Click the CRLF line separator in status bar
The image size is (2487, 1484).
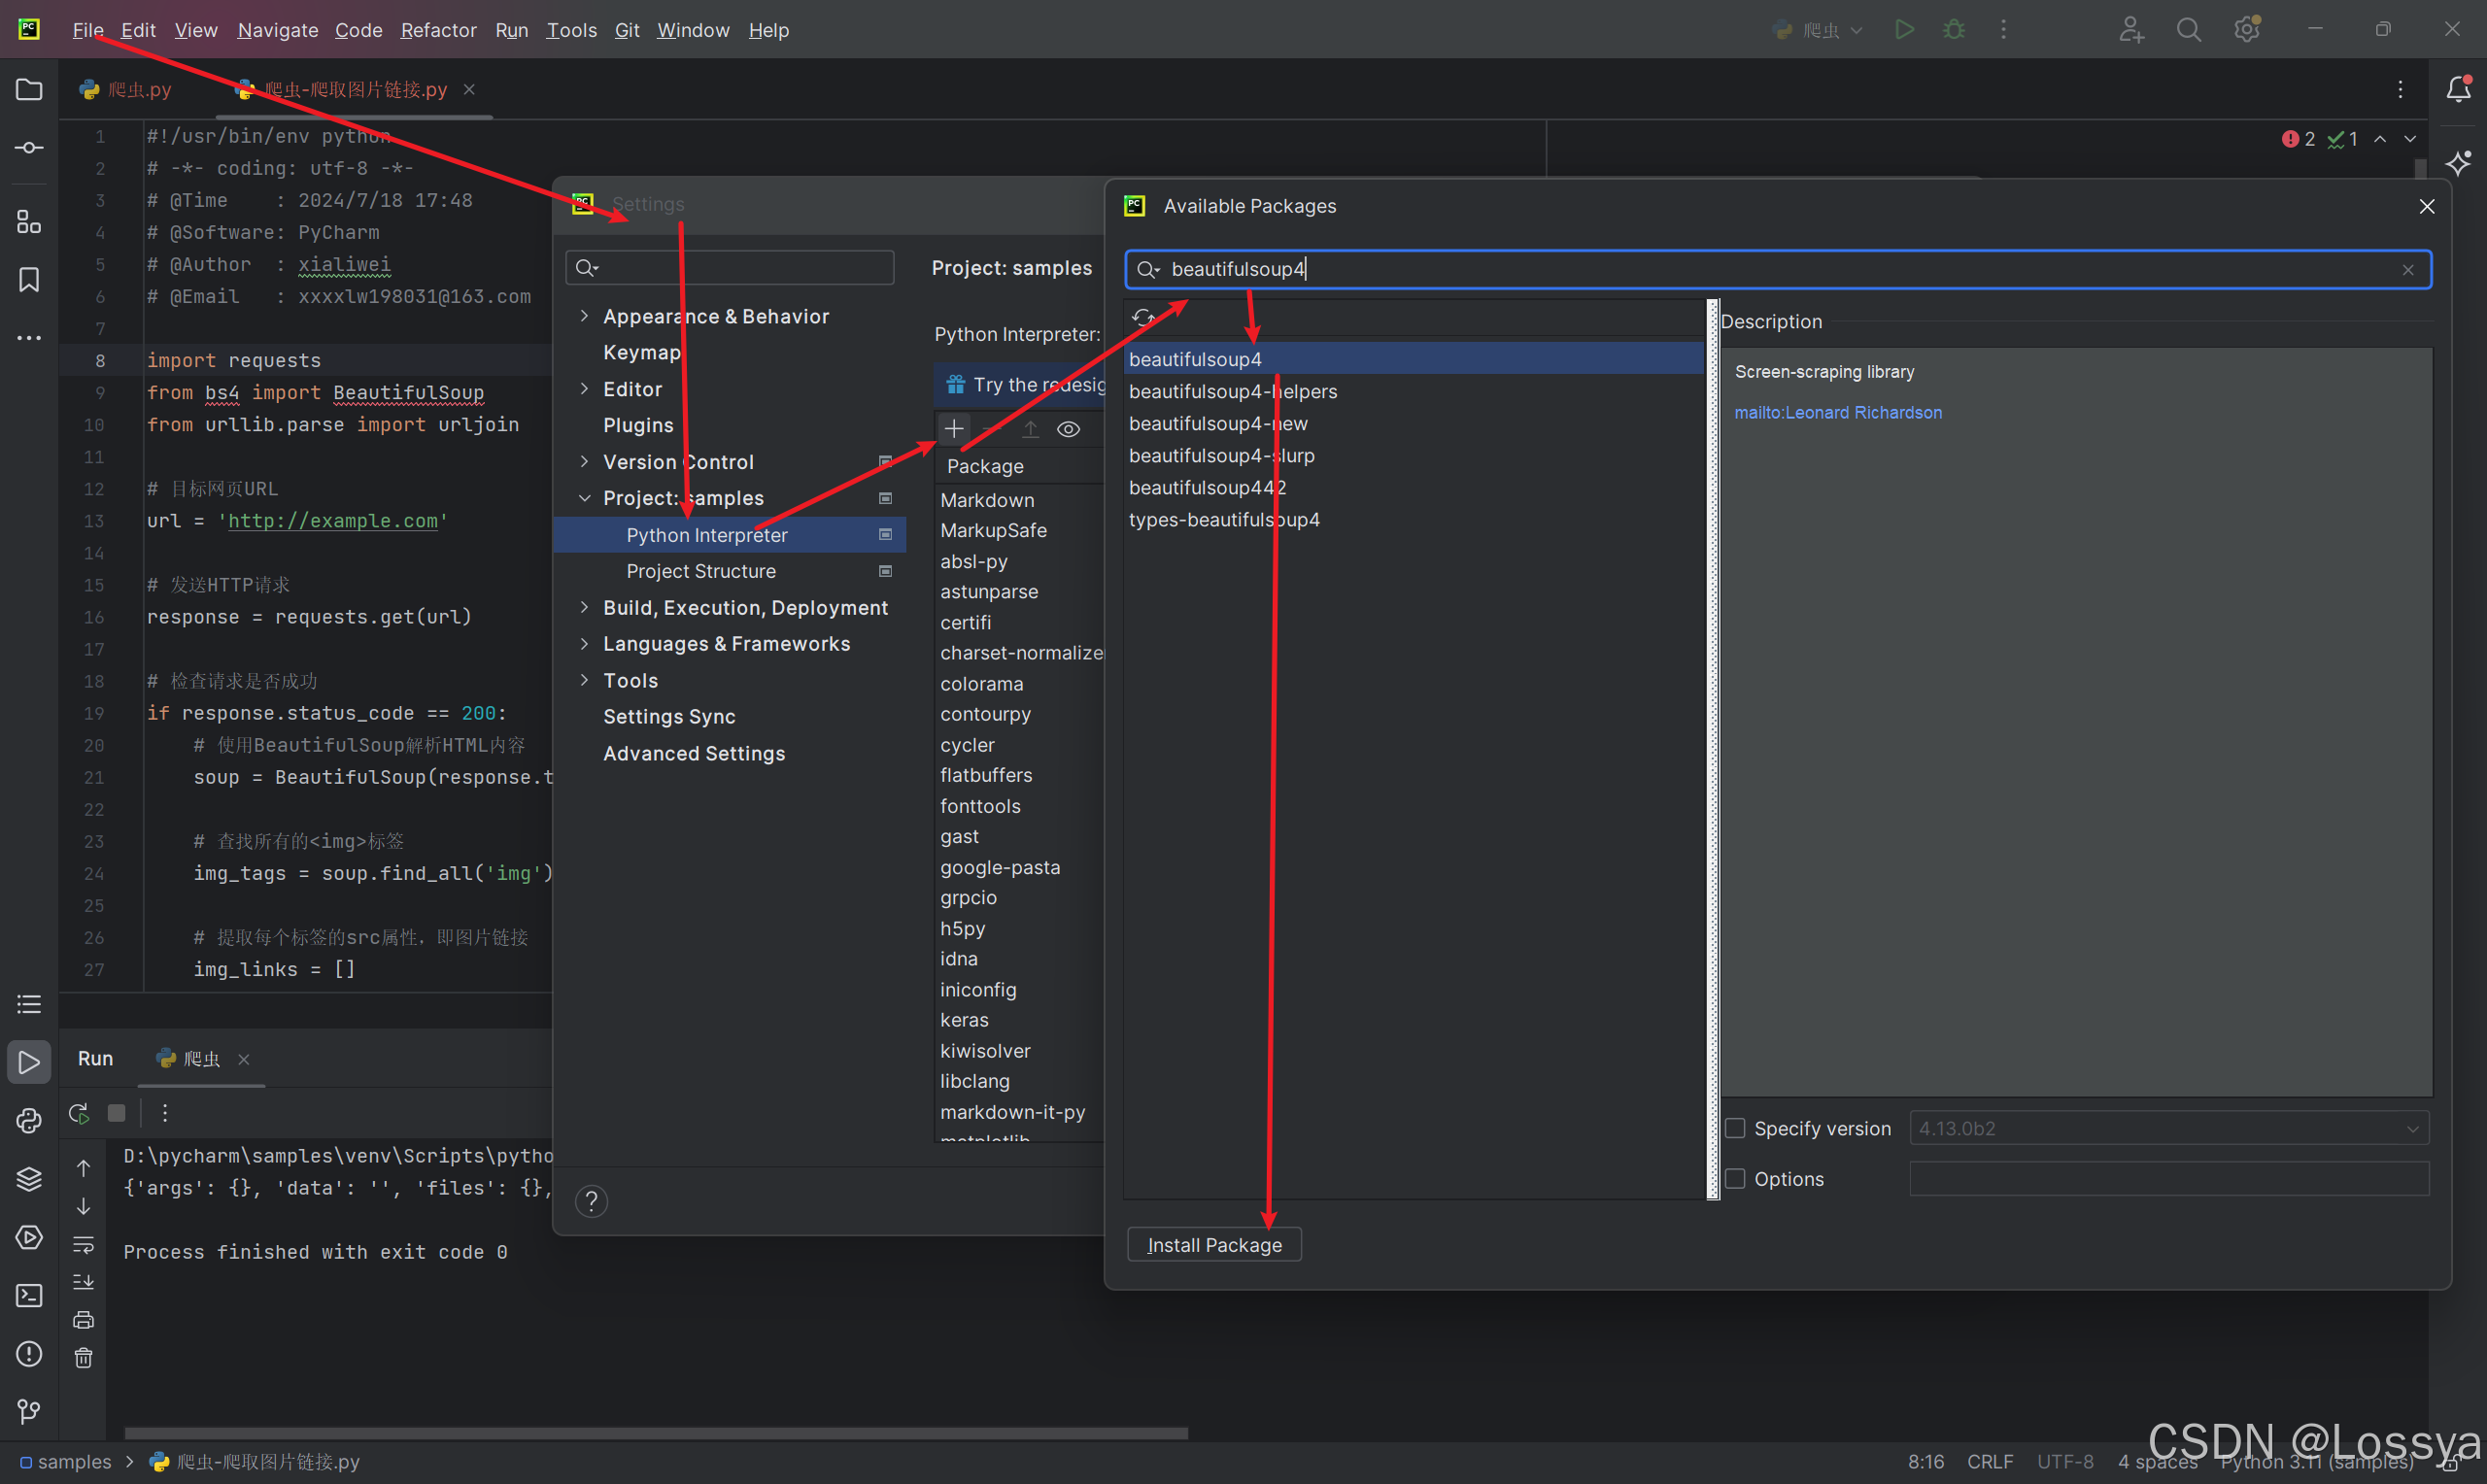click(1989, 1461)
